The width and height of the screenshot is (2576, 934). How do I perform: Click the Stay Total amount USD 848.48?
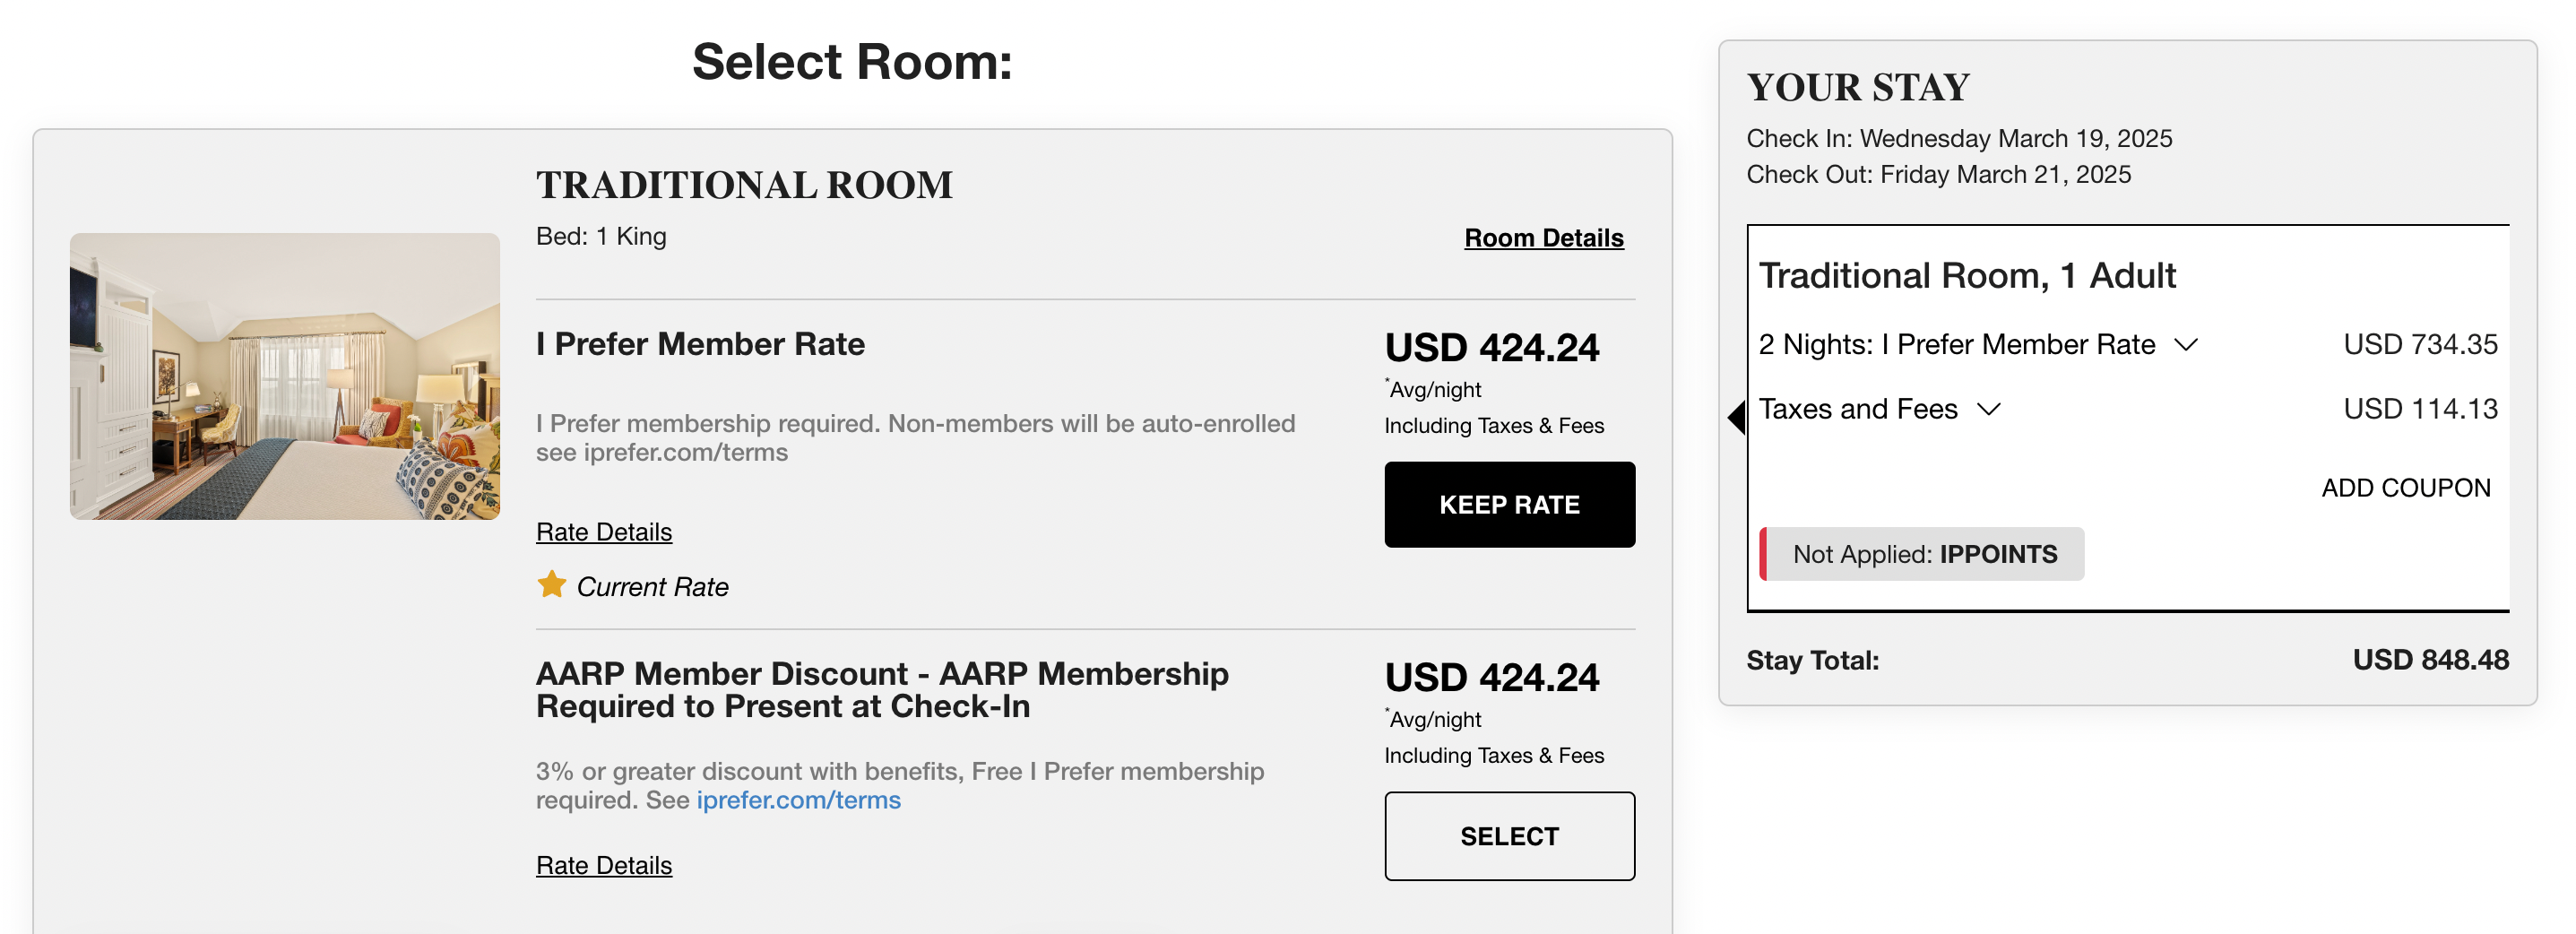(x=2430, y=660)
